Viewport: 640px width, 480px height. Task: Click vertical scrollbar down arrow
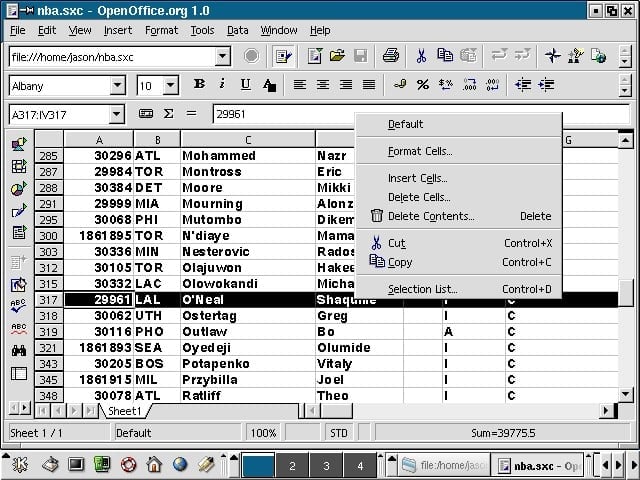[625, 394]
